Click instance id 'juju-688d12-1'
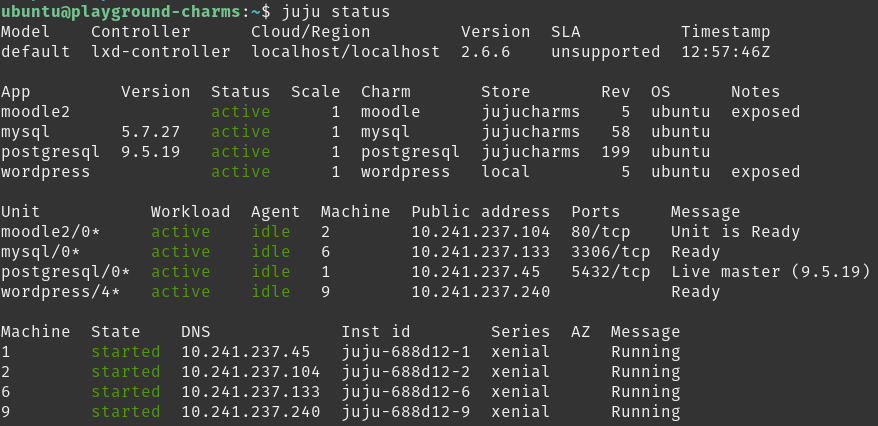Viewport: 878px width, 426px height. click(x=406, y=352)
